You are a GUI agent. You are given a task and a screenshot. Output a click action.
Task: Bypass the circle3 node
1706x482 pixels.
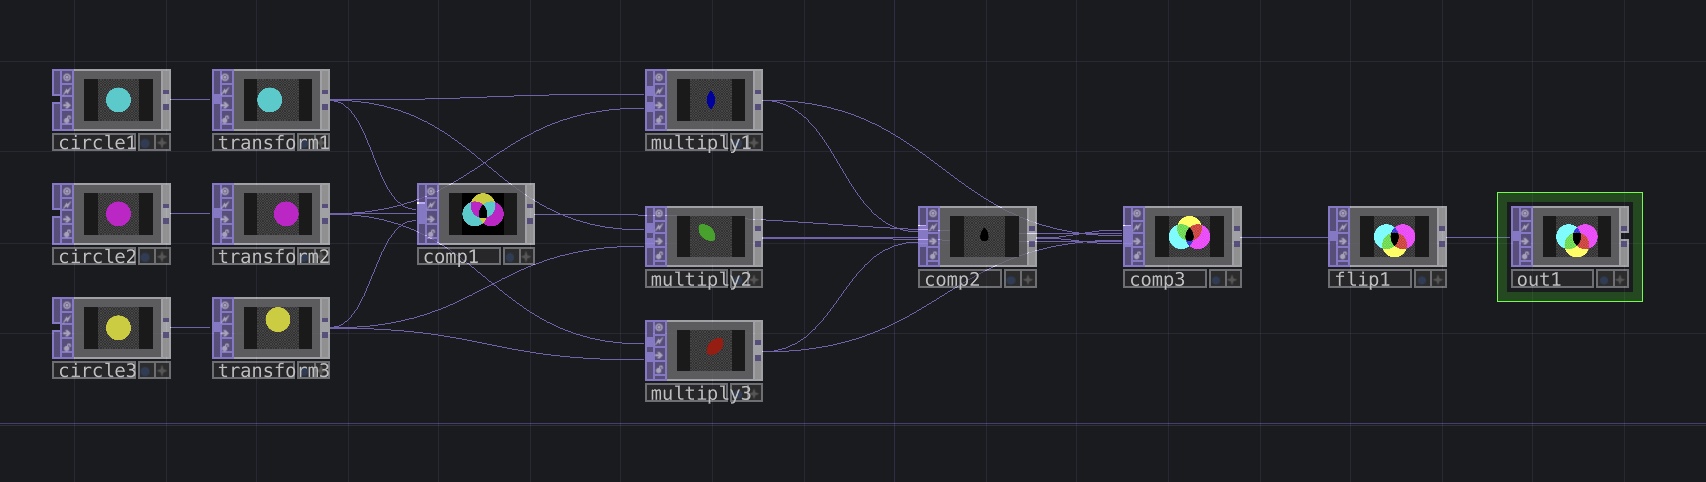pyautogui.click(x=67, y=333)
